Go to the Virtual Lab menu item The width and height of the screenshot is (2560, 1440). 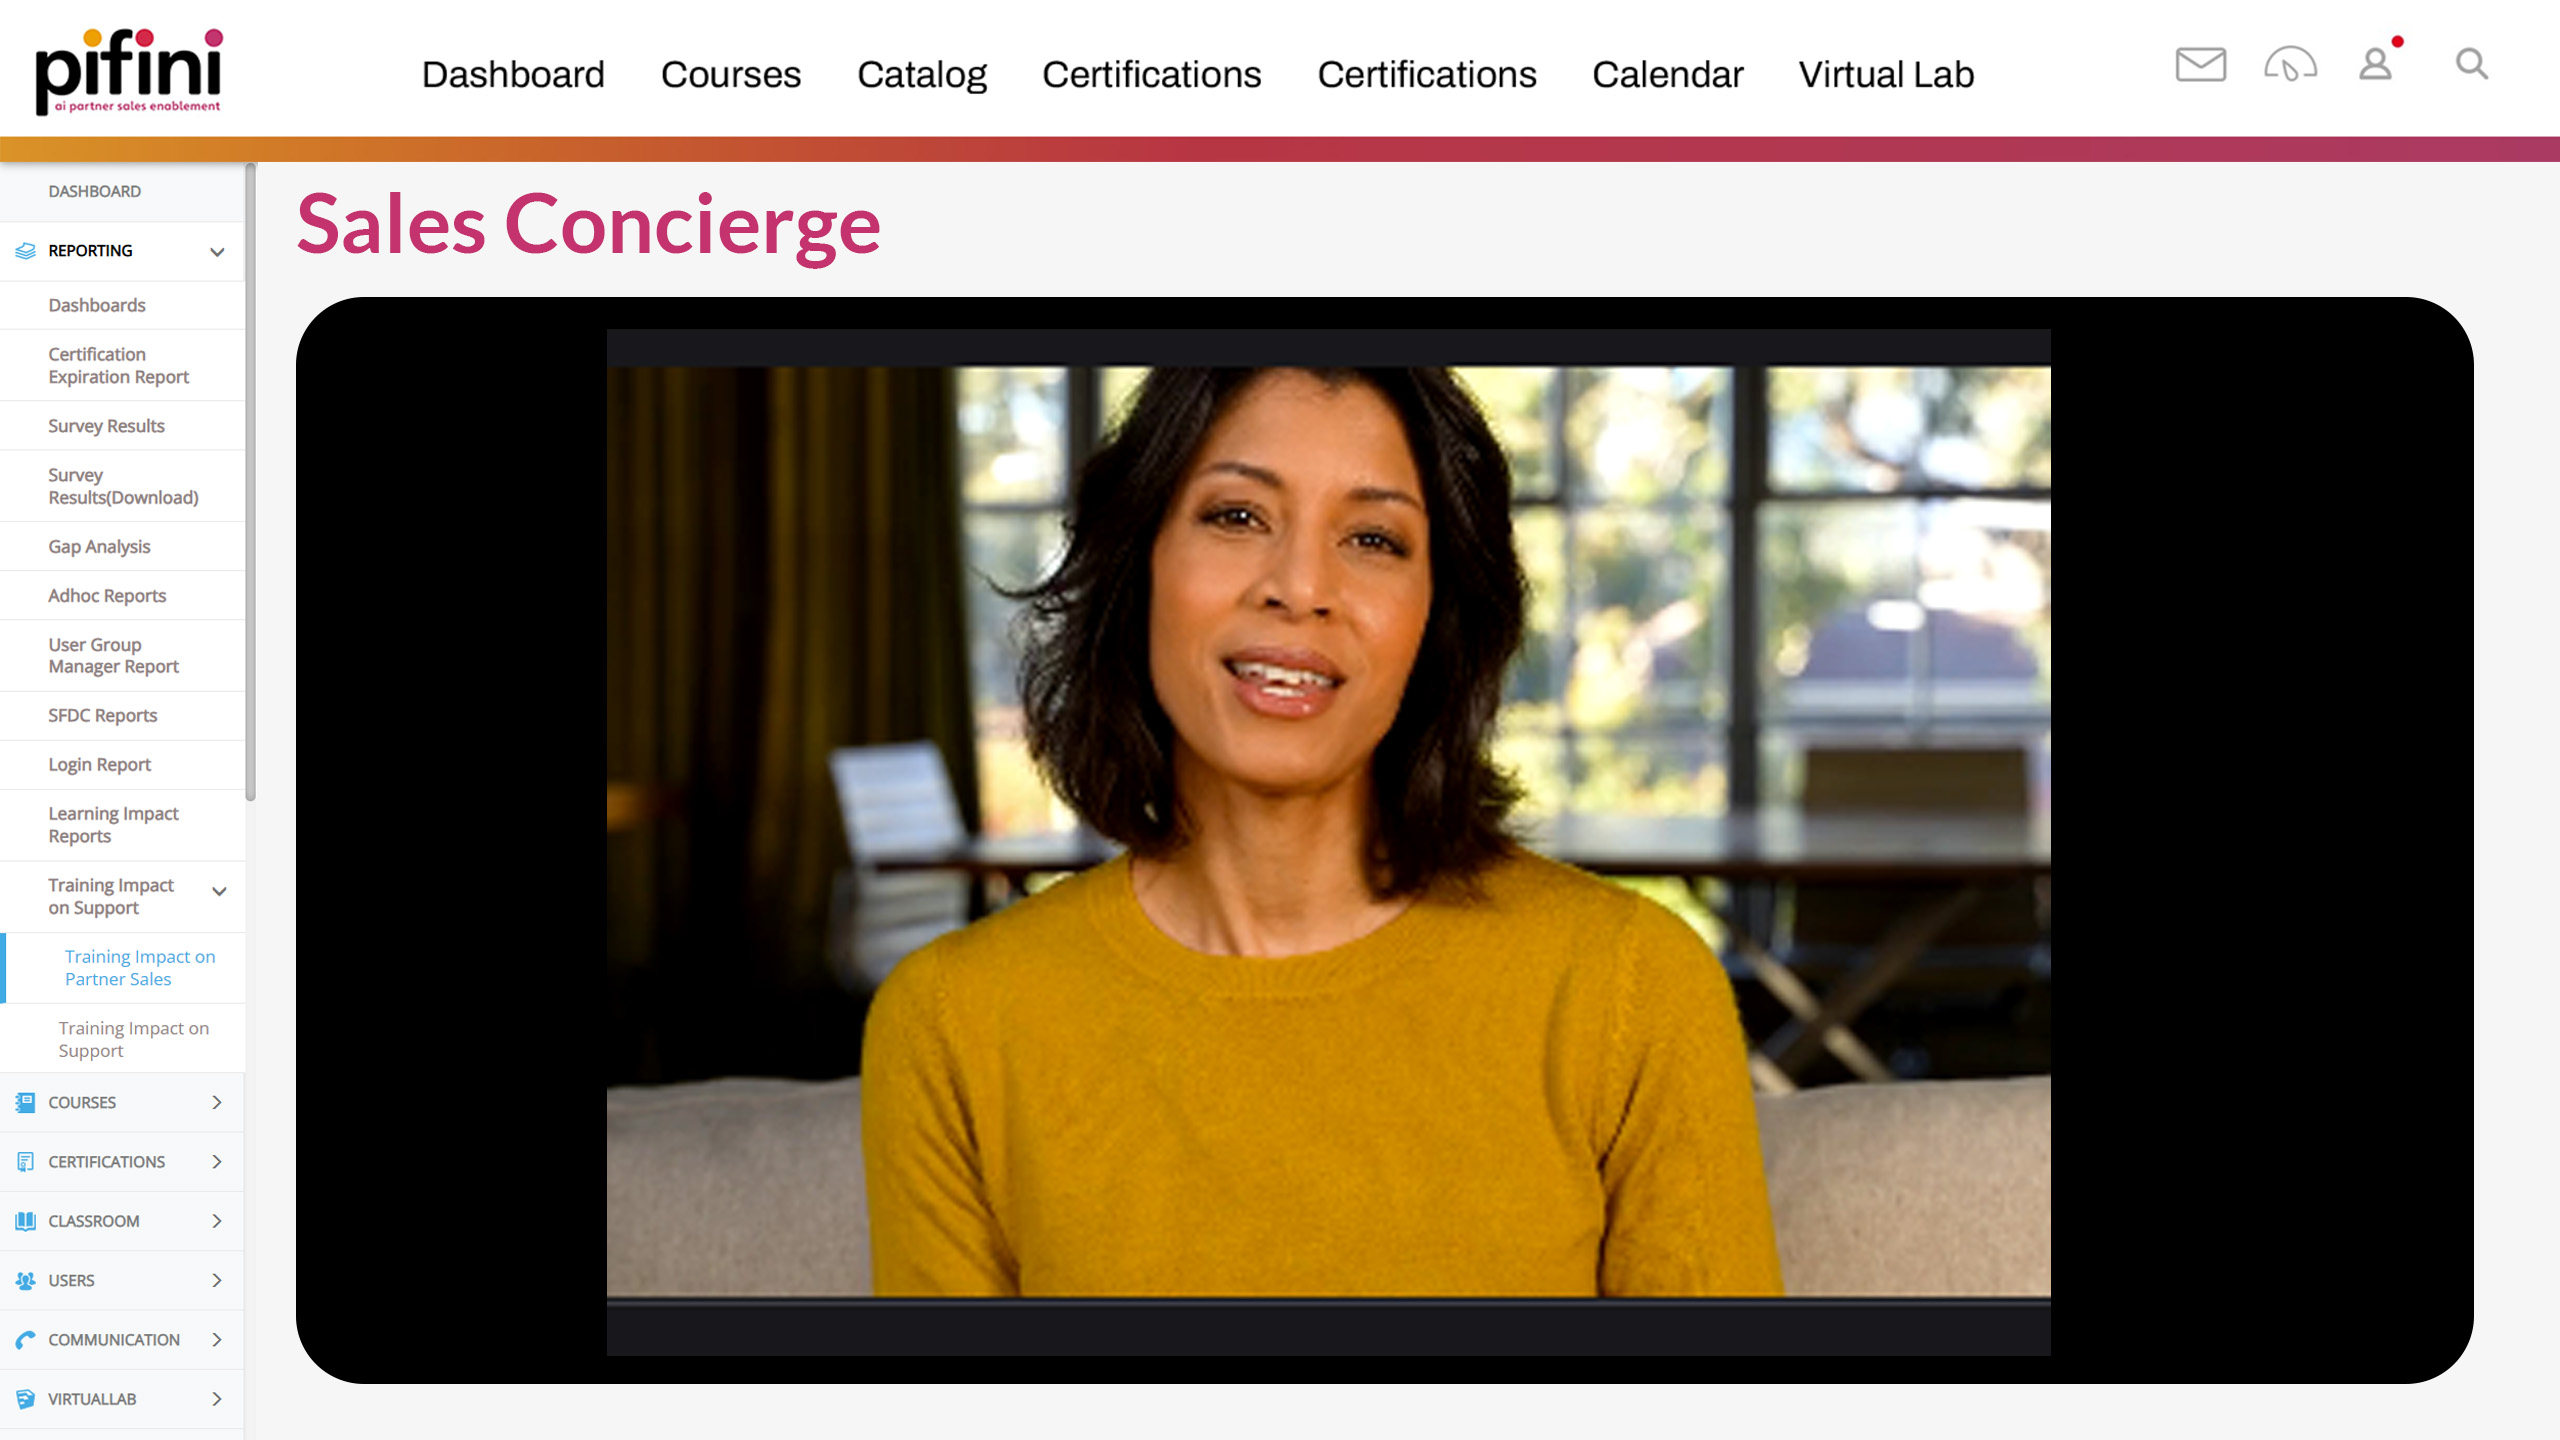pos(1886,75)
